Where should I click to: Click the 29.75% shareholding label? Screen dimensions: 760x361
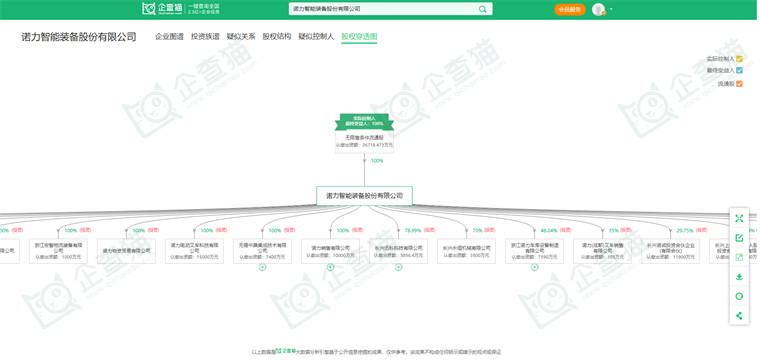point(685,230)
